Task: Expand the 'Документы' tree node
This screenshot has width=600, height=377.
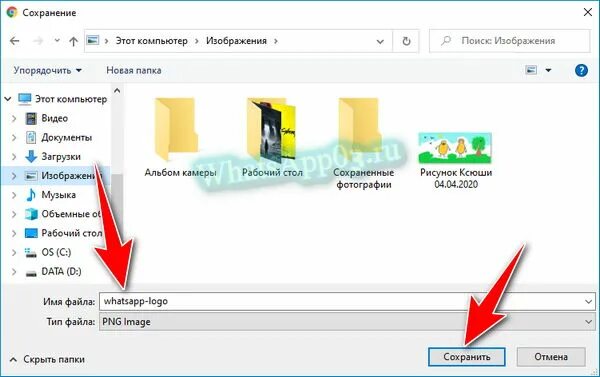Action: [14, 137]
